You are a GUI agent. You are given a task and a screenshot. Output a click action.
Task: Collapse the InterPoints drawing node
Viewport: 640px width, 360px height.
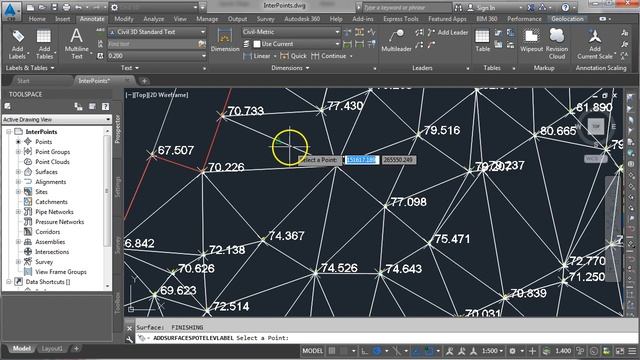[8, 132]
